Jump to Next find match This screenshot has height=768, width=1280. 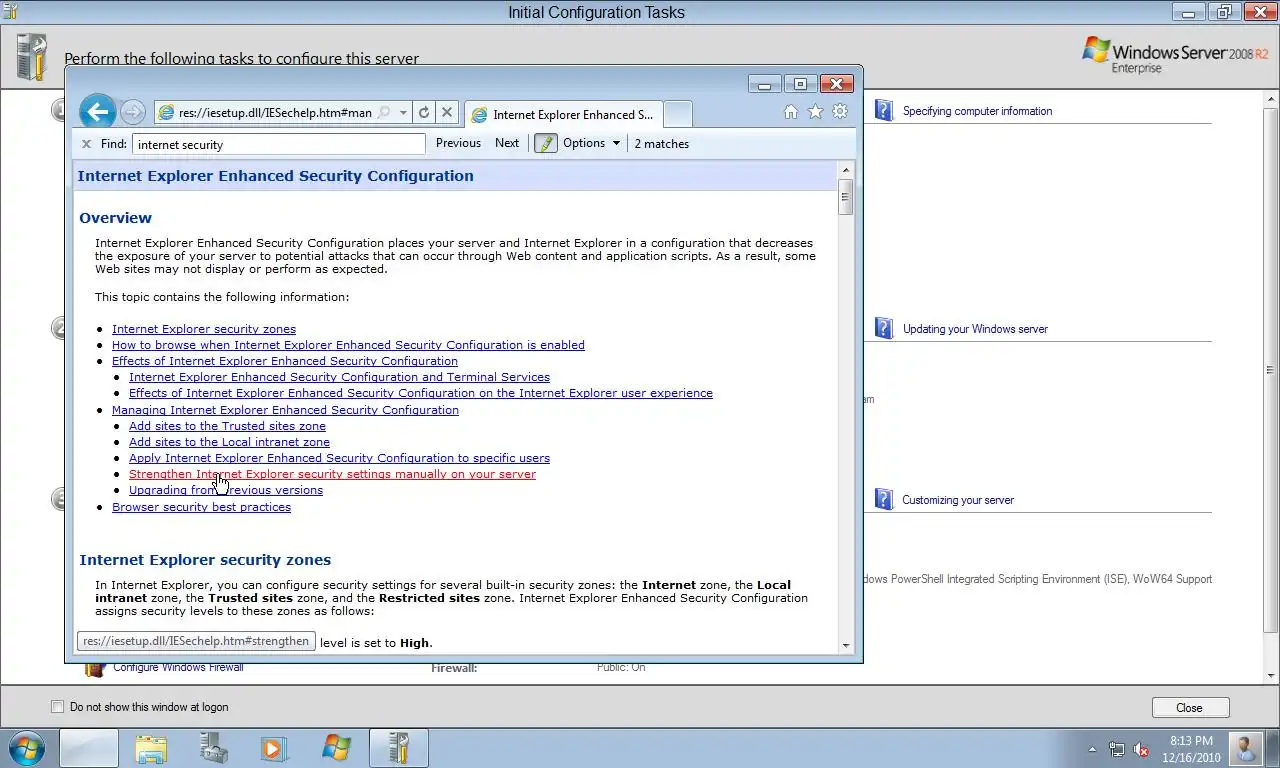(x=507, y=143)
